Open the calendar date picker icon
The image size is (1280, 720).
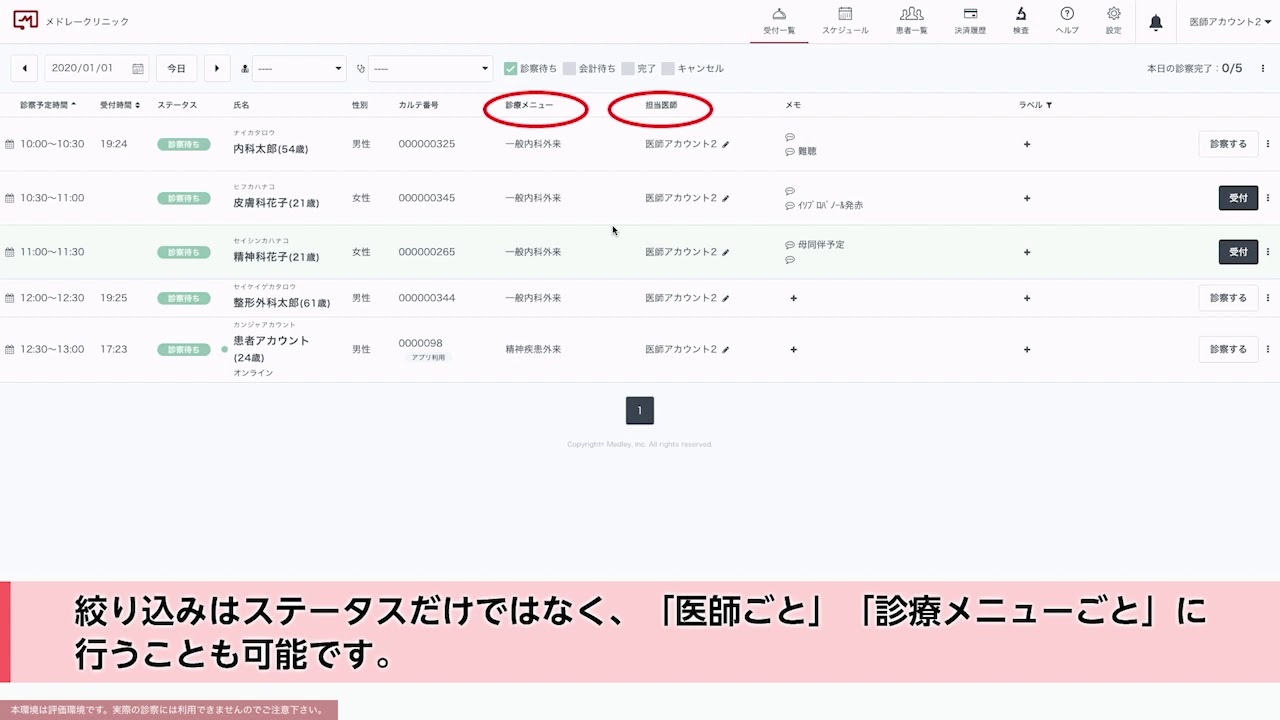pyautogui.click(x=138, y=69)
